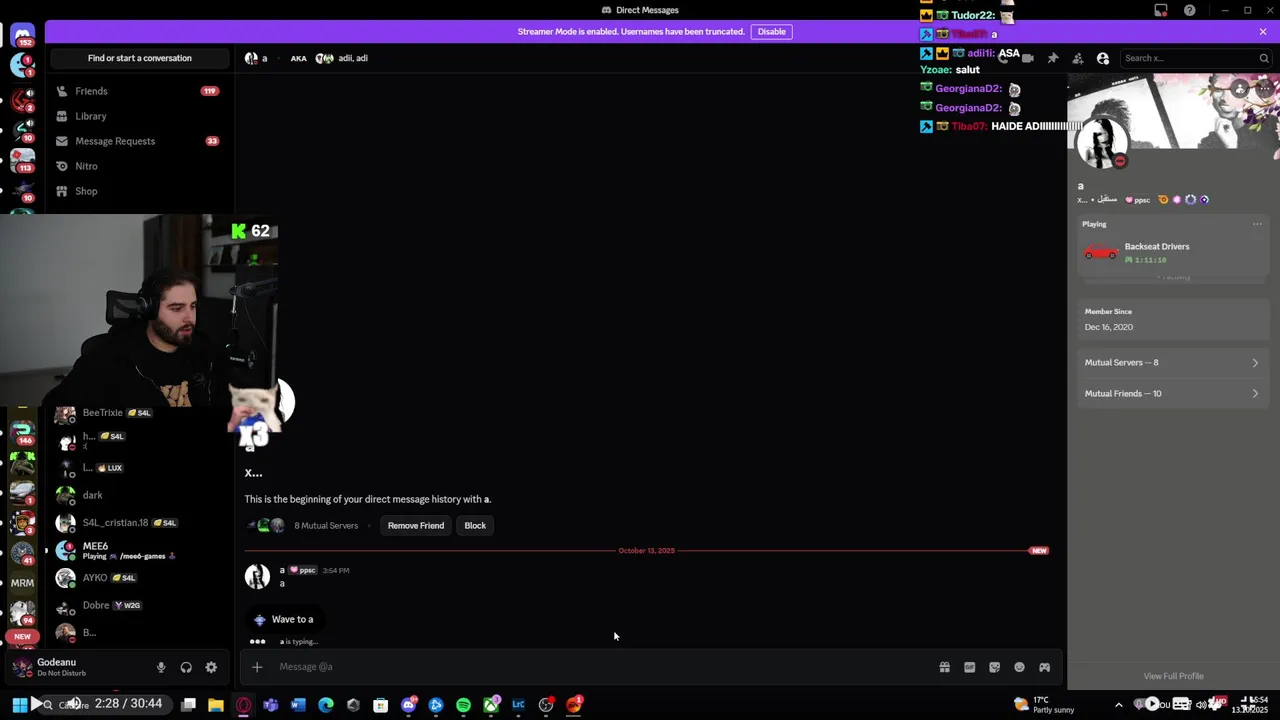Start a video call with the camera icon
The width and height of the screenshot is (1280, 720).
[x=1028, y=58]
